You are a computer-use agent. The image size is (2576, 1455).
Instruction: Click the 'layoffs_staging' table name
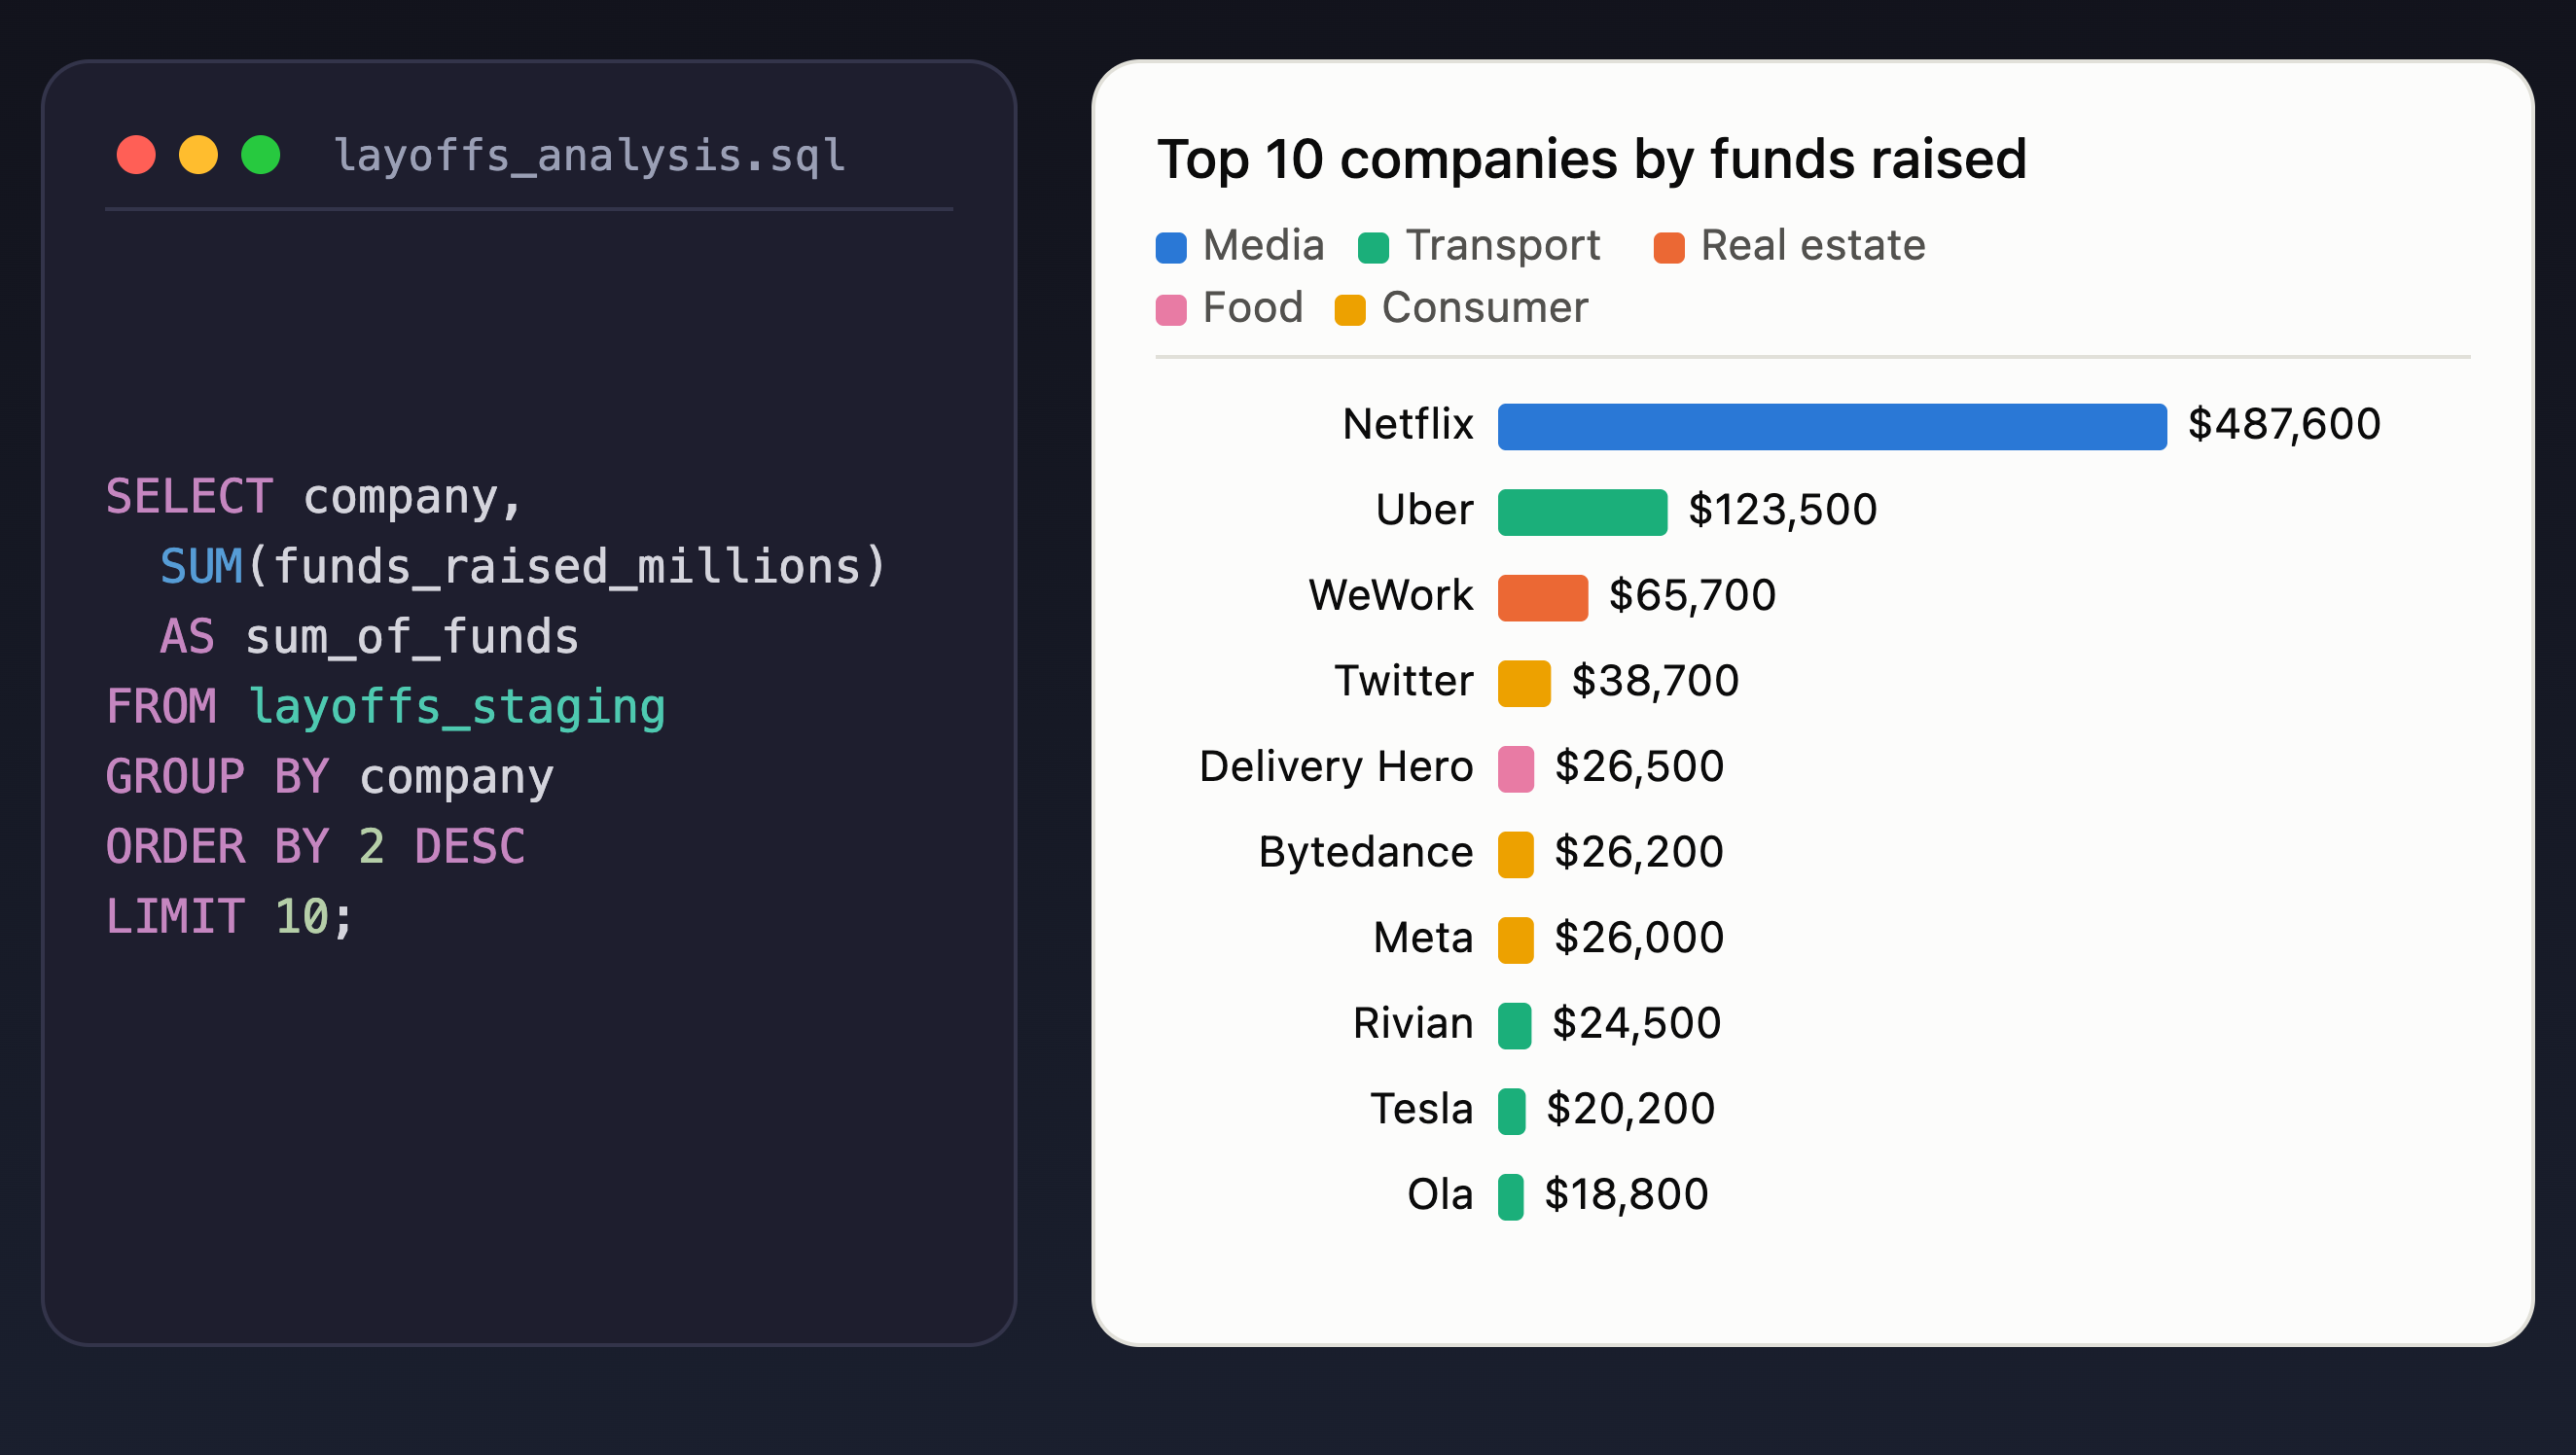pos(457,709)
